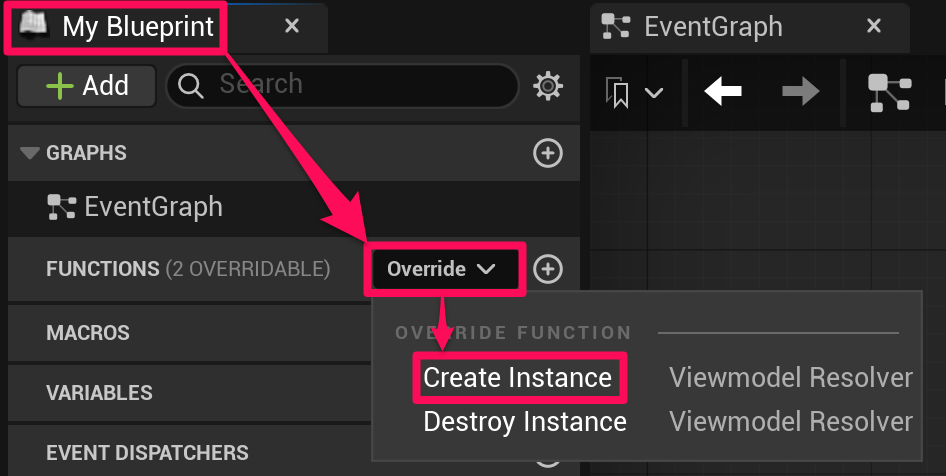The width and height of the screenshot is (946, 476).
Task: Switch to the EventGraph tab
Action: [x=713, y=26]
